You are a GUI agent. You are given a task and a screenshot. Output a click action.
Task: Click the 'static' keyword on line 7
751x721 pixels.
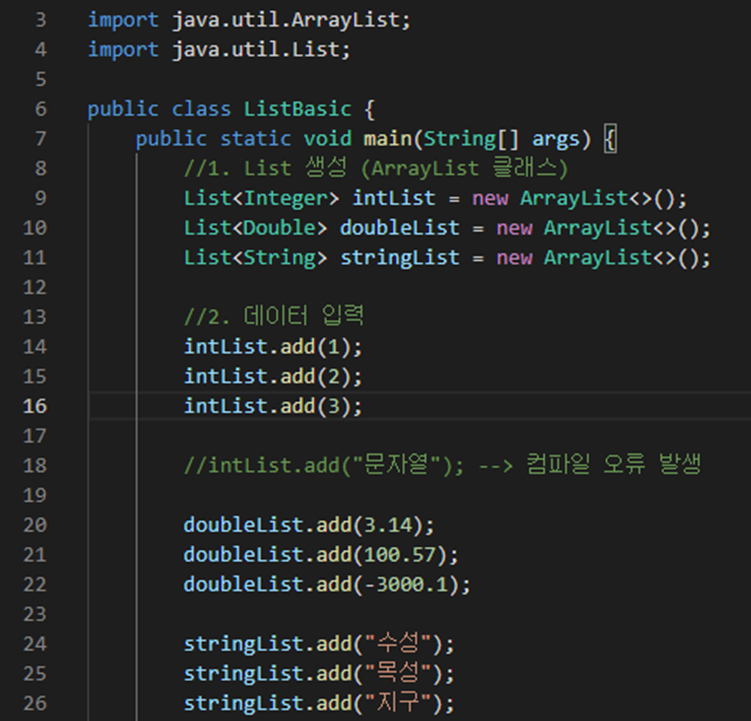point(255,139)
